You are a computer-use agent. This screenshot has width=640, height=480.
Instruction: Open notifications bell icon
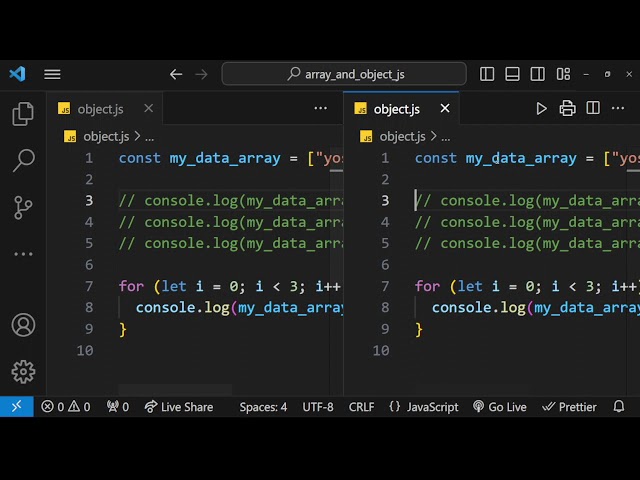coord(619,407)
